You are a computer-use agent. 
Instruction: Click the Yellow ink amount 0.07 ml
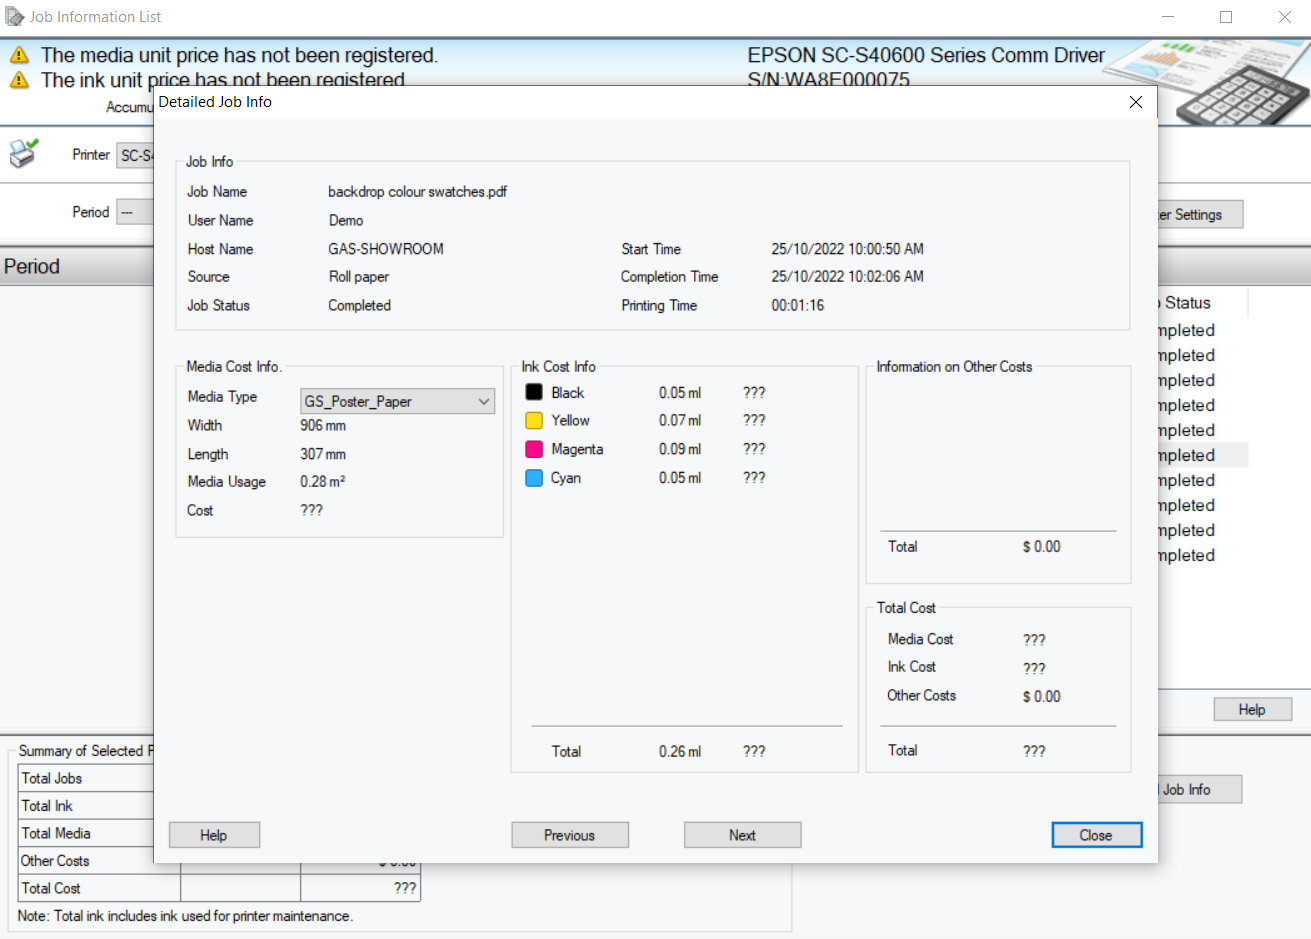pyautogui.click(x=680, y=420)
